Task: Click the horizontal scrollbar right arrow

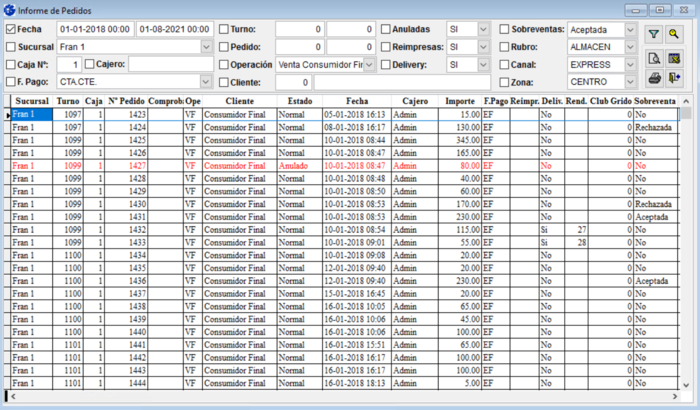Action: click(675, 396)
